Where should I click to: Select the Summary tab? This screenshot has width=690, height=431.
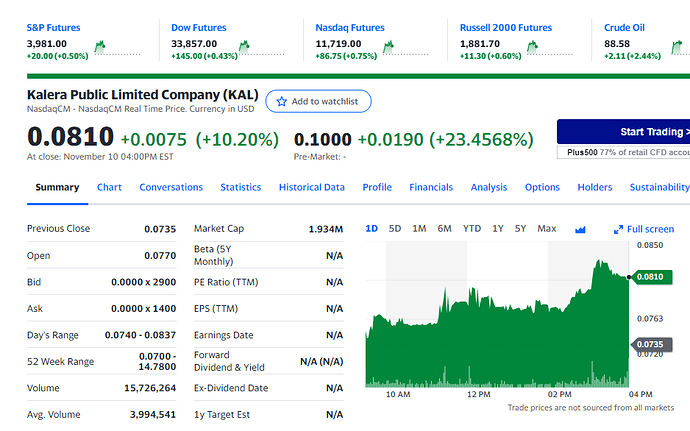57,188
